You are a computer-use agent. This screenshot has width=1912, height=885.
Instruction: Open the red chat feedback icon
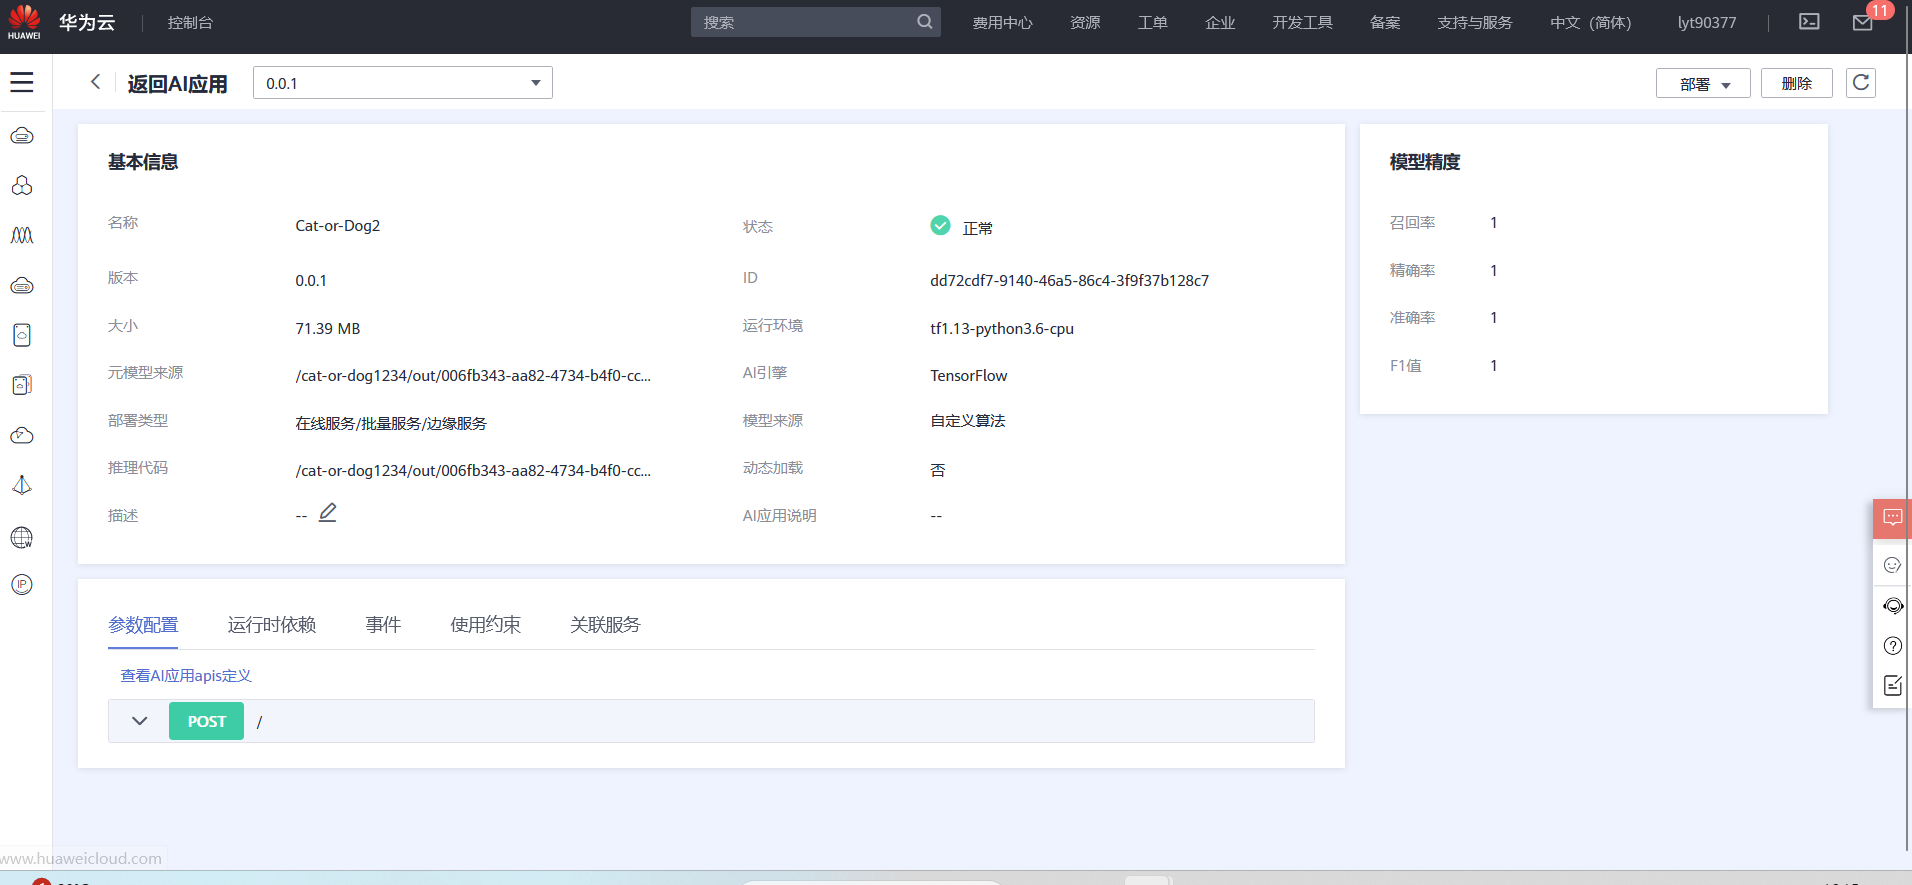click(x=1892, y=518)
